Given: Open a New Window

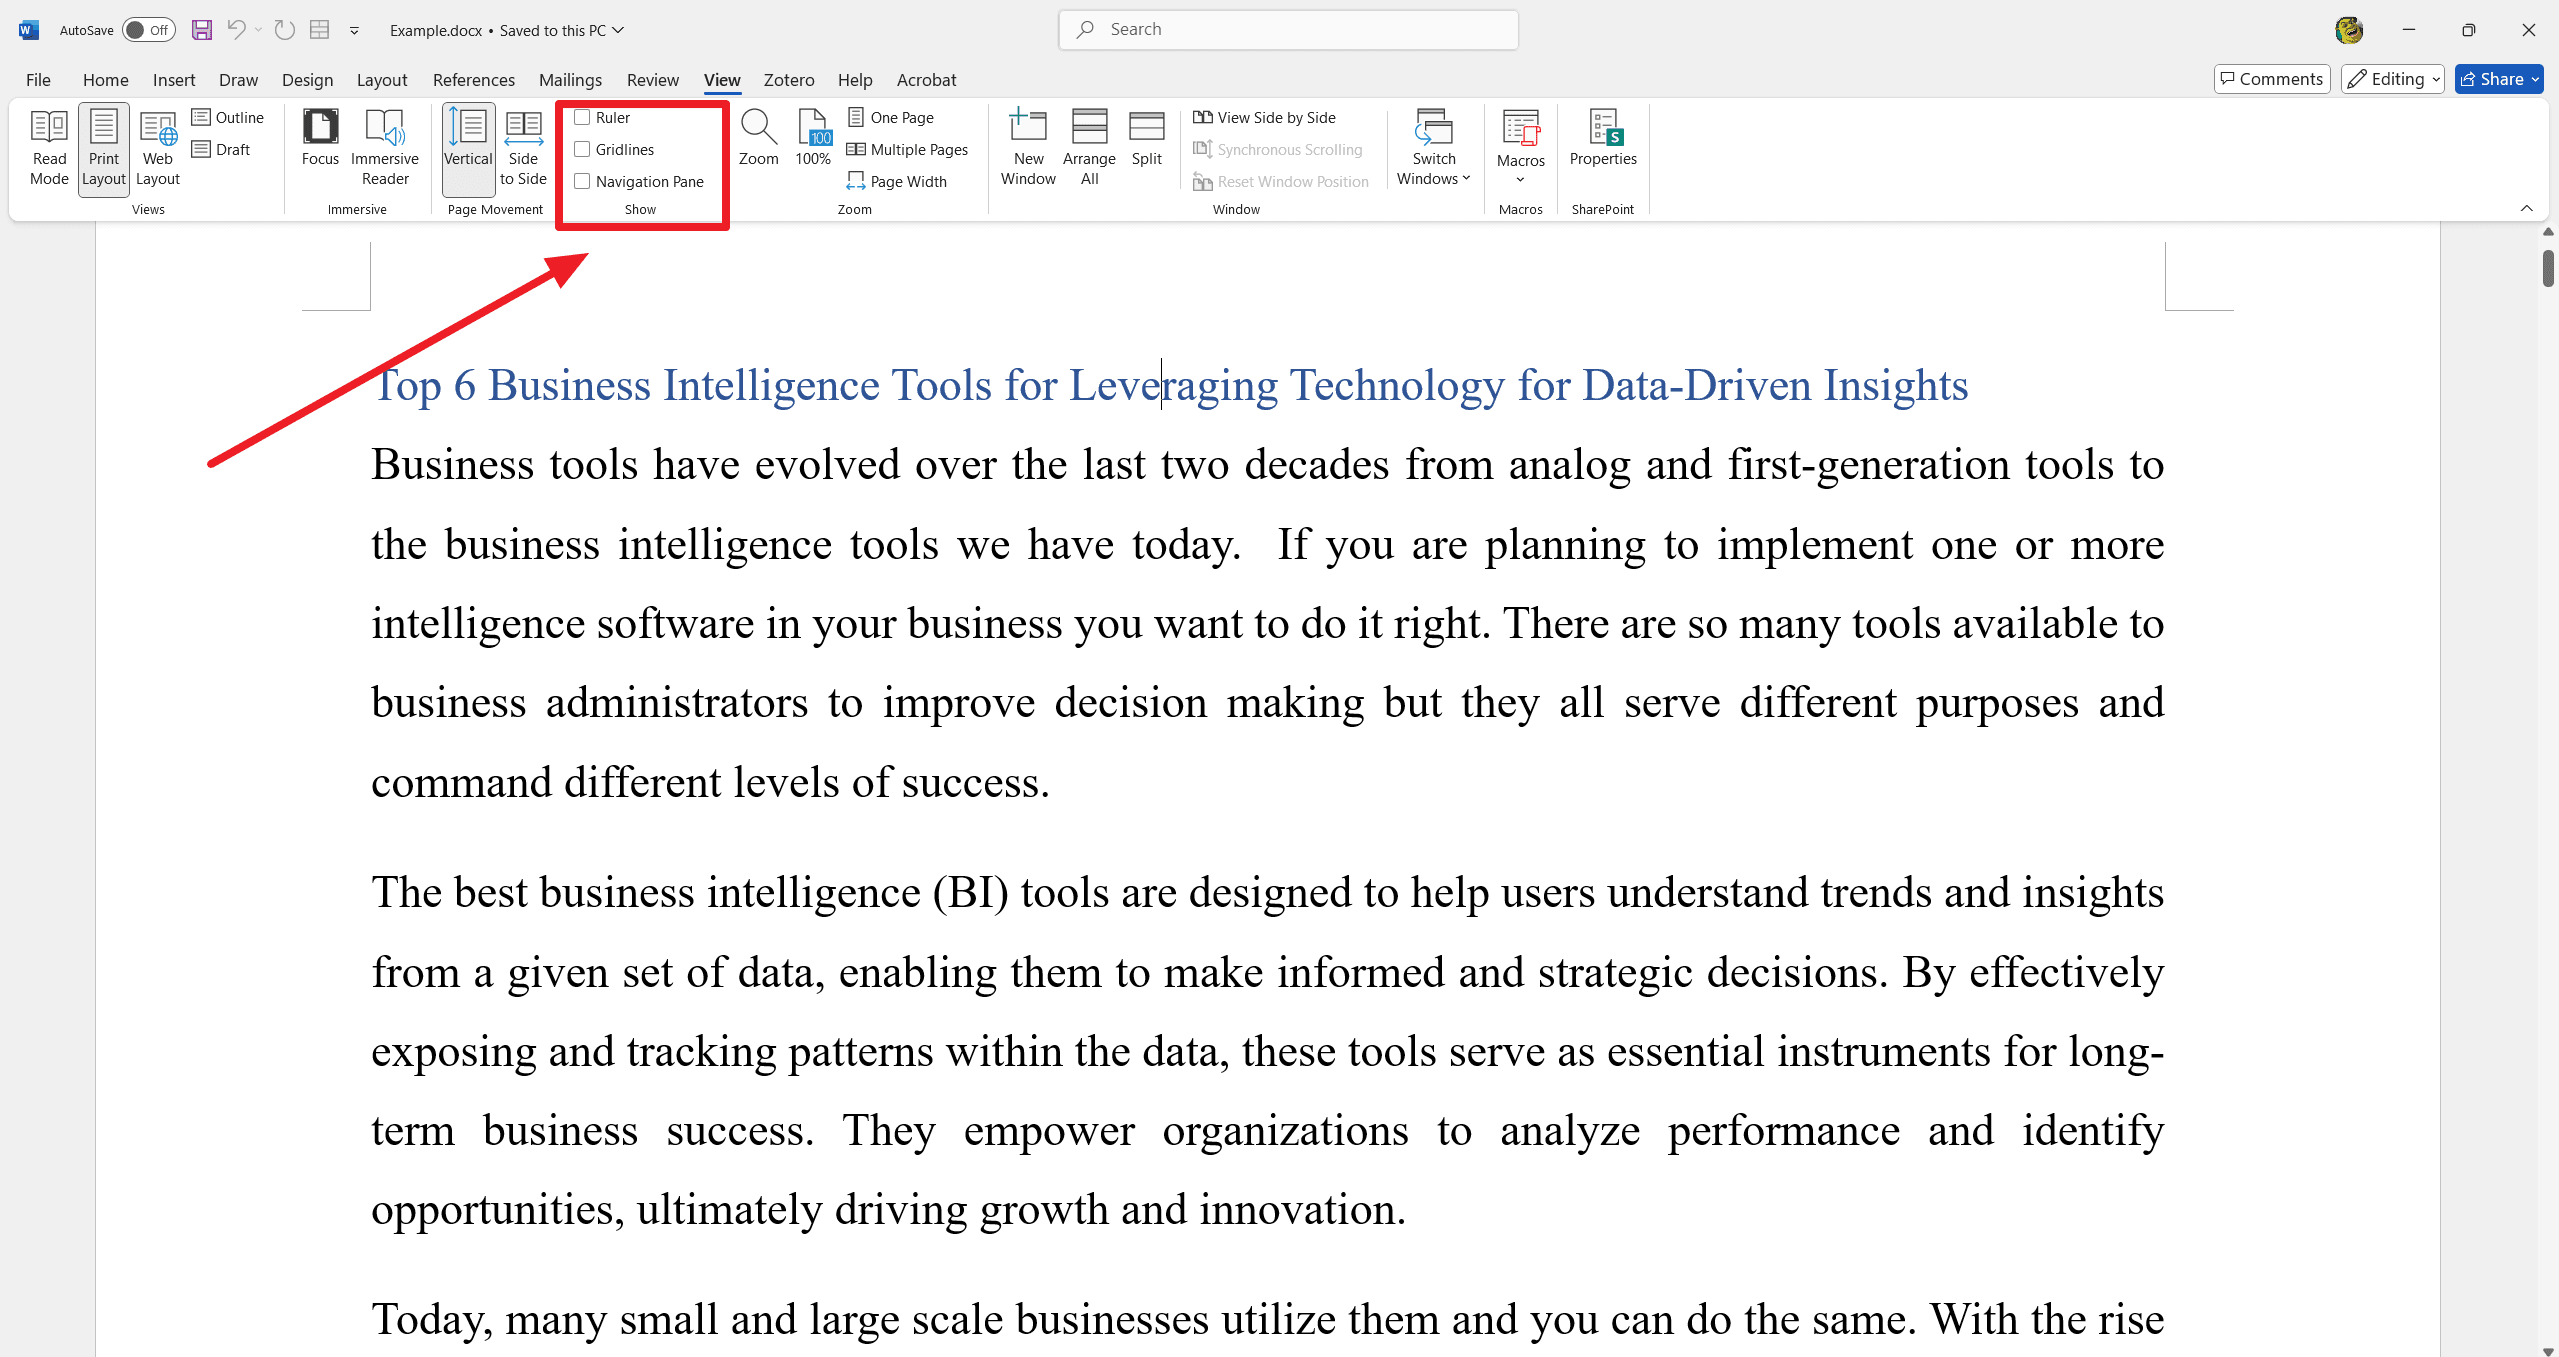Looking at the screenshot, I should (x=1028, y=148).
